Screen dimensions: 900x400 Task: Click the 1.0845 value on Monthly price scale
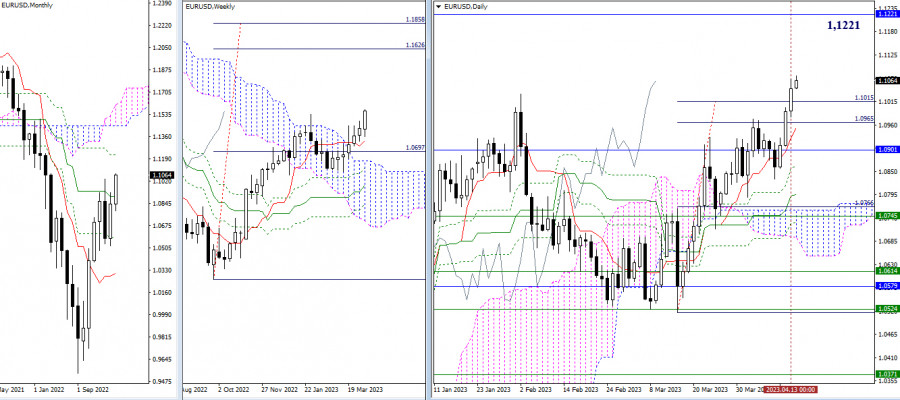pos(160,204)
